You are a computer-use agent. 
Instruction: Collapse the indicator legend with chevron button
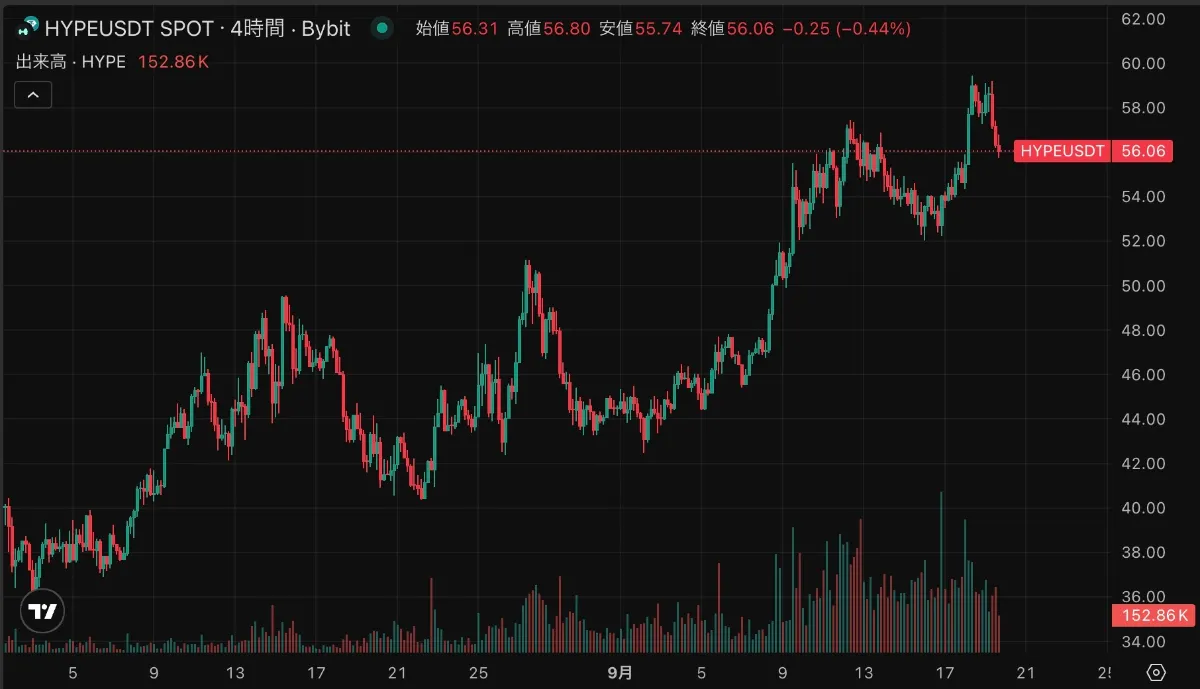coord(33,95)
